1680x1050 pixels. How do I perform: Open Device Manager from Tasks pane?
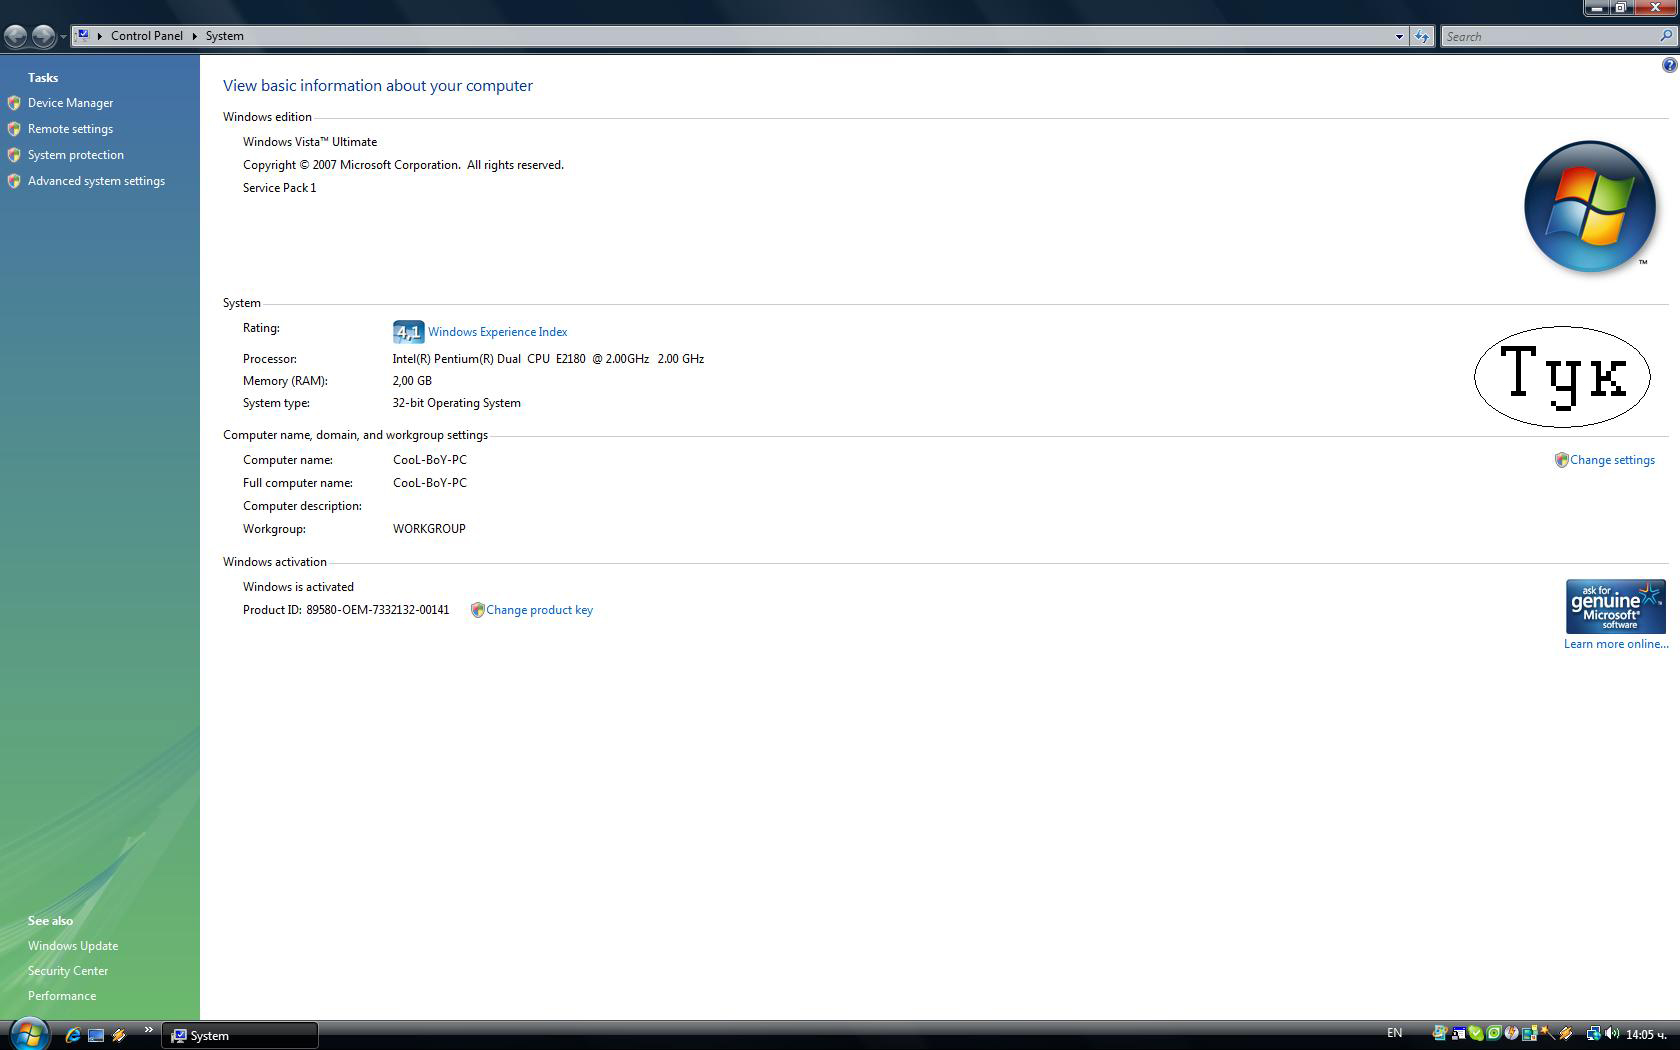tap(70, 103)
